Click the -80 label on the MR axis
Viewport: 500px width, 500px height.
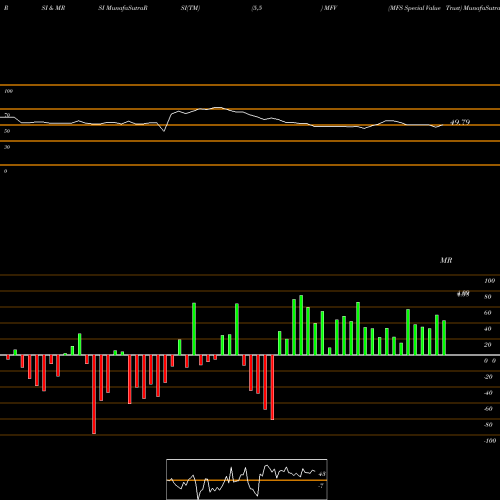pyautogui.click(x=488, y=425)
